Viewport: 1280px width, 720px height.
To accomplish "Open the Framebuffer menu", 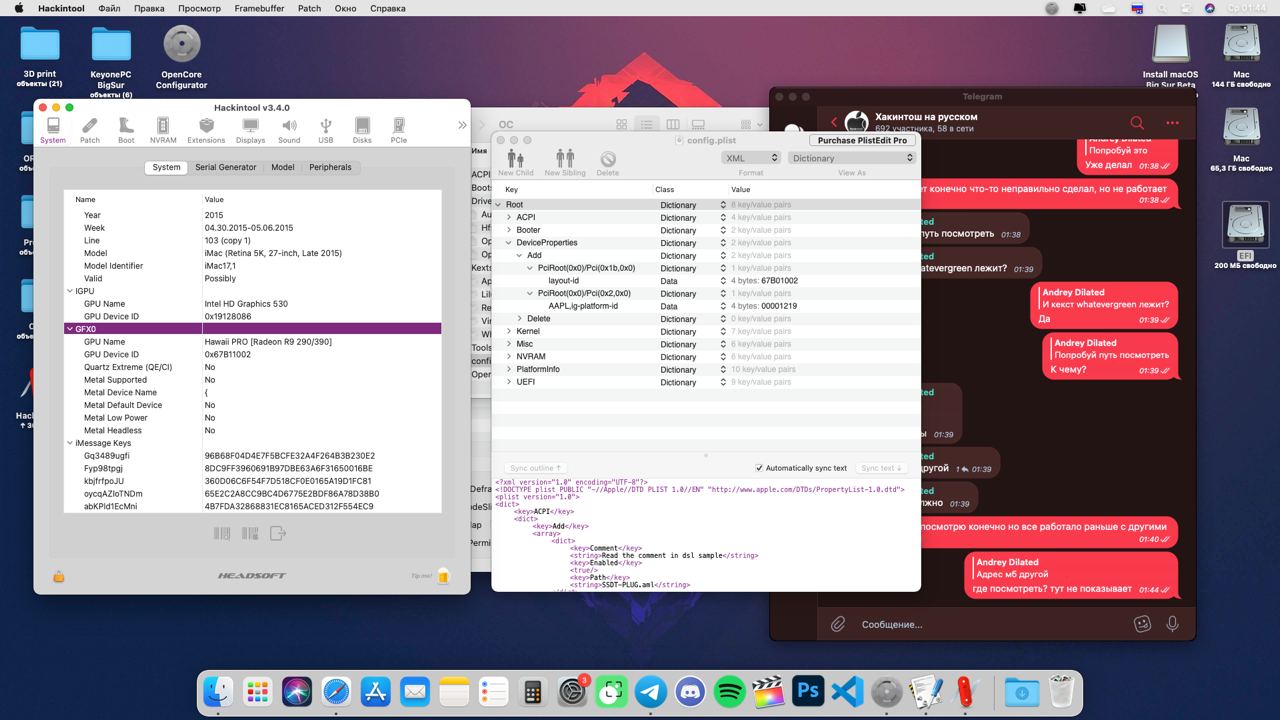I will coord(259,8).
